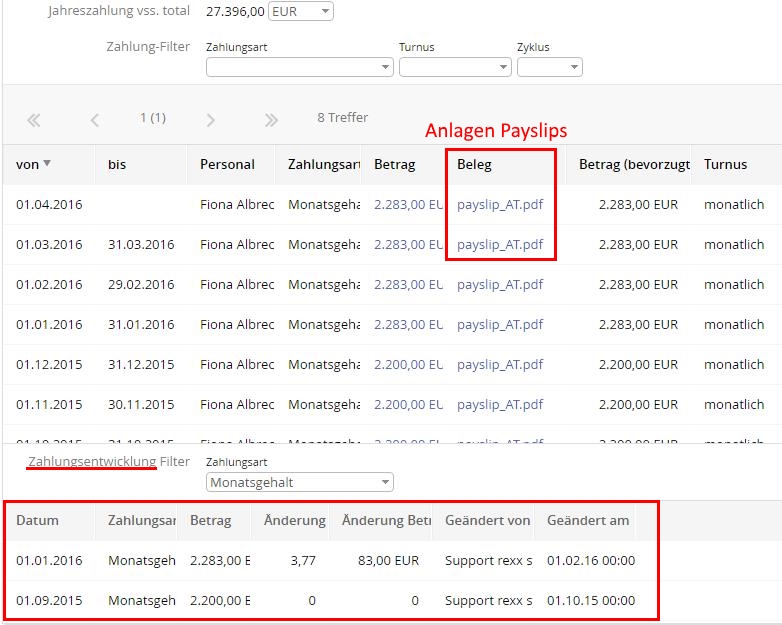This screenshot has width=782, height=625.
Task: Go to previous results page
Action: pos(95,120)
